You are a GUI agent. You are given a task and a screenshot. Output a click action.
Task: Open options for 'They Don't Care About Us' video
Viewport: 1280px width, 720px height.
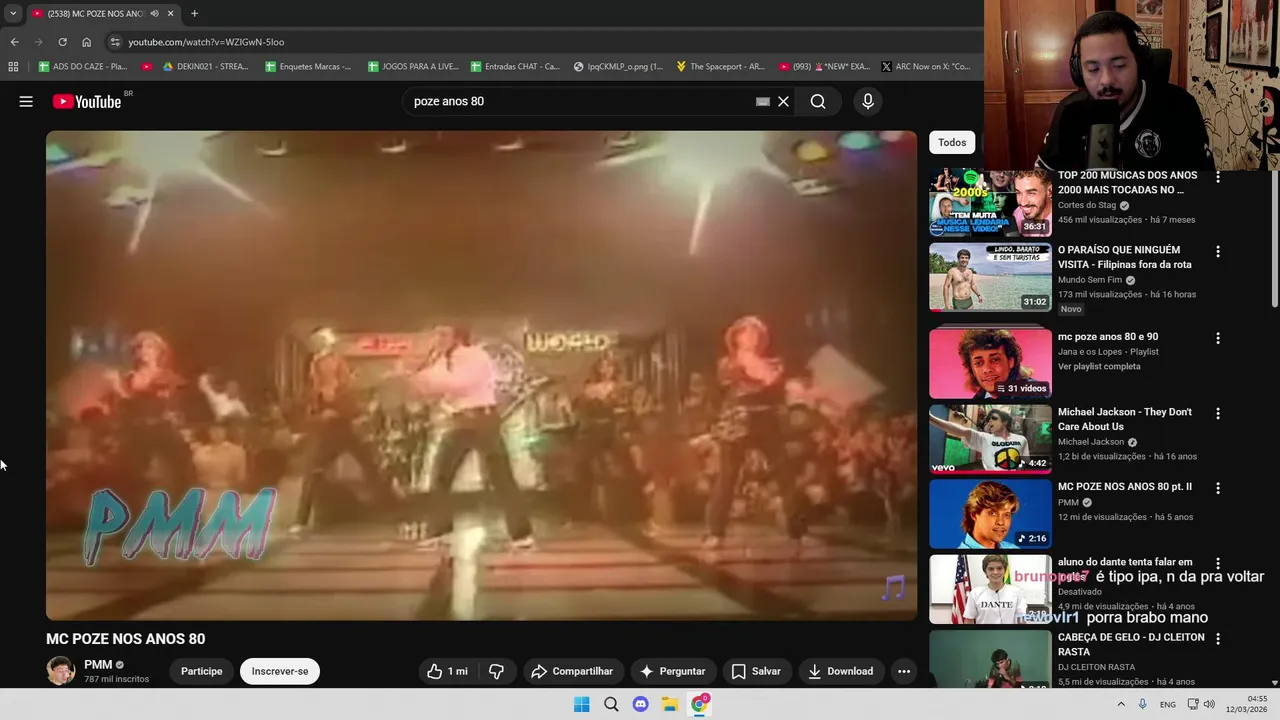click(x=1218, y=413)
